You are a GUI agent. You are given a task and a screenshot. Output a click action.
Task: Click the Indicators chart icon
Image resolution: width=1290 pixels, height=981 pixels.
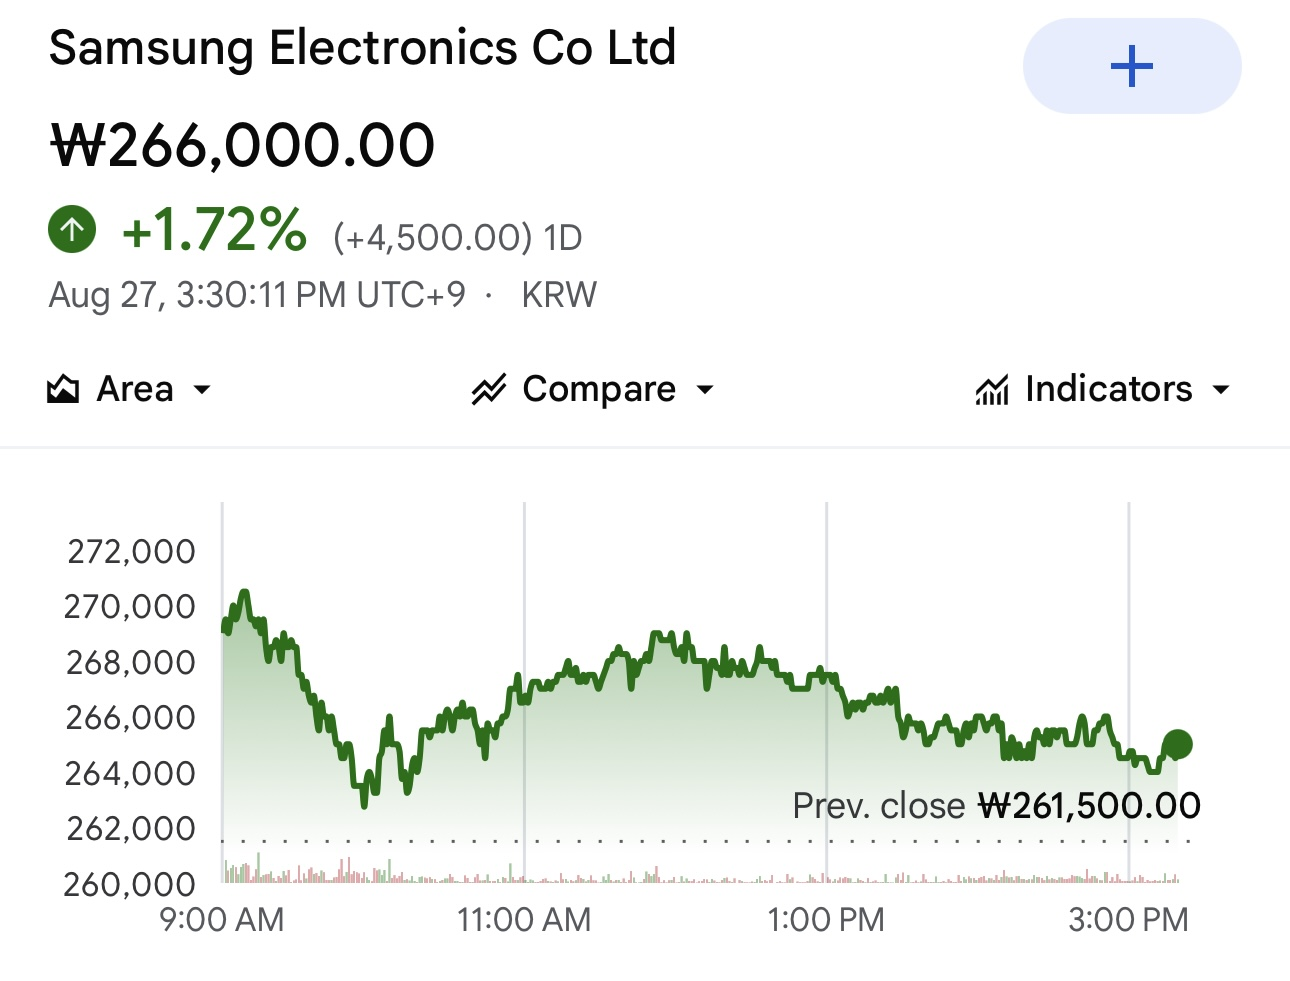tap(992, 389)
